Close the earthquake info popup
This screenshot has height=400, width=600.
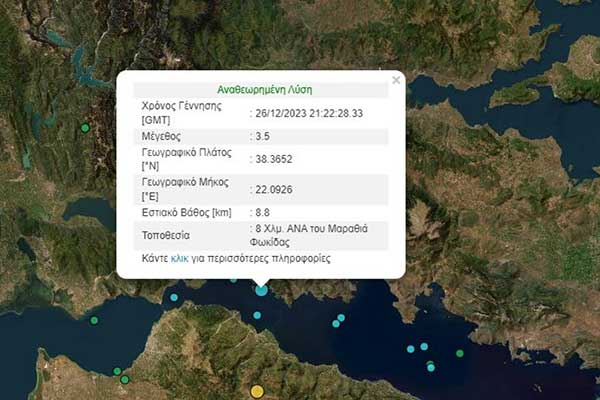396,80
